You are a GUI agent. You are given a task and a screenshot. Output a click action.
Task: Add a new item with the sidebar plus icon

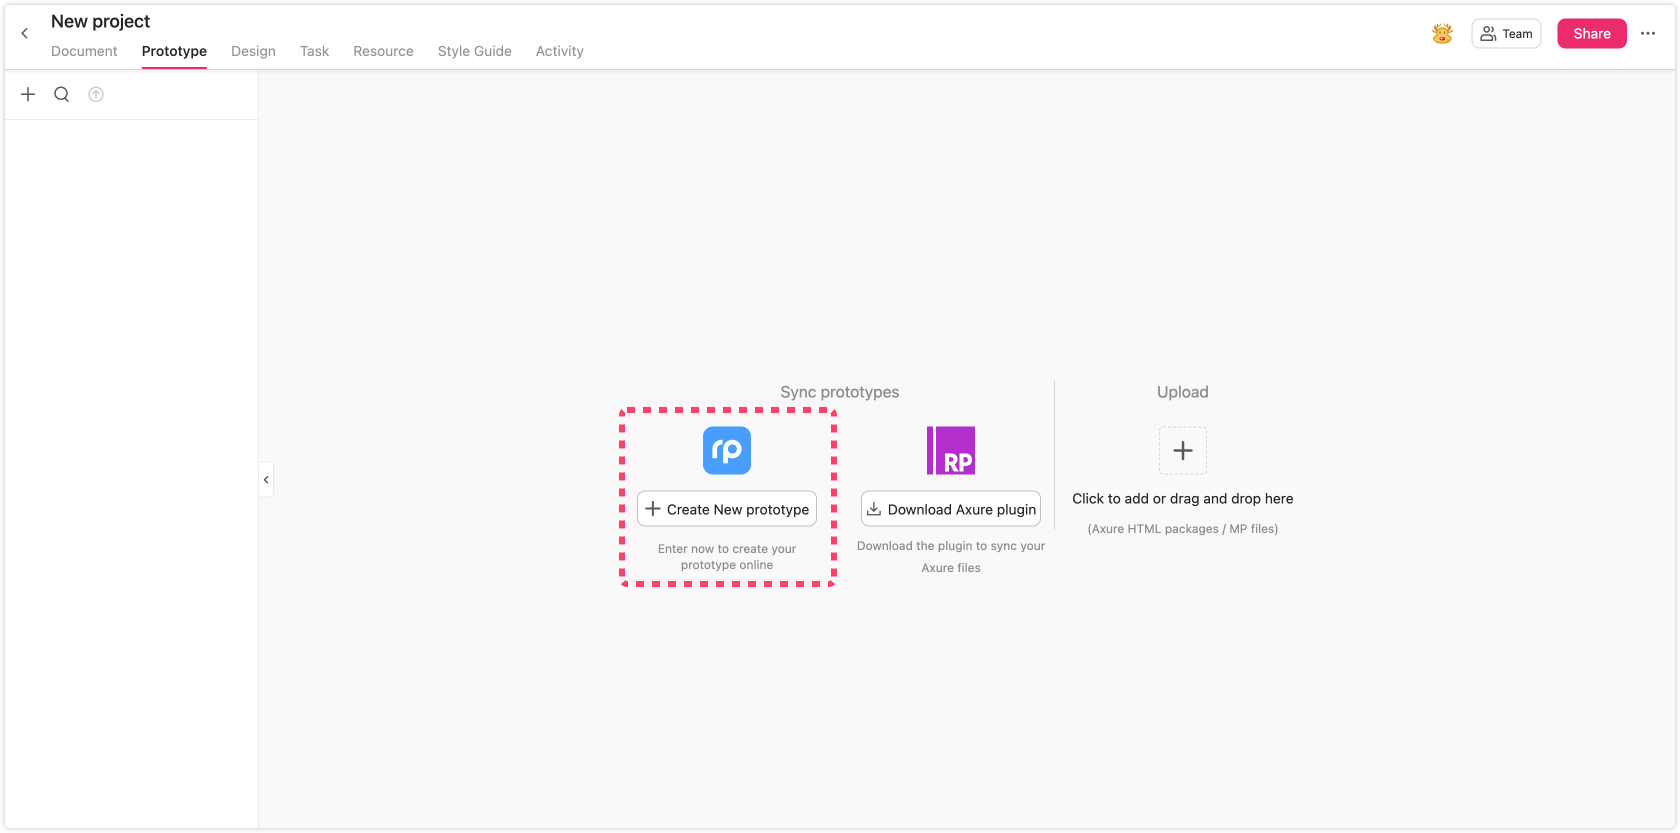(28, 94)
